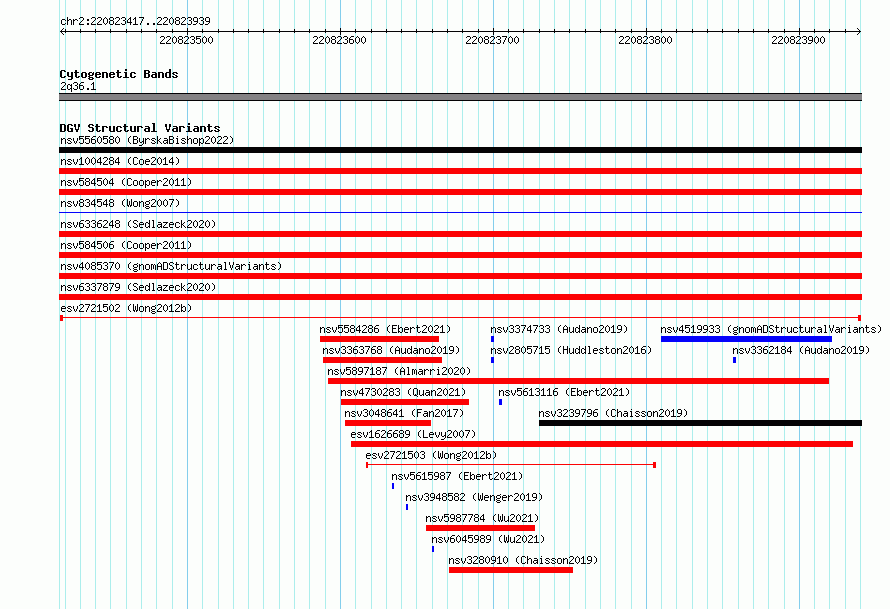Click the nsv6045989 (Wu2021) label
Image resolution: width=890 pixels, height=609 pixels.
(488, 539)
